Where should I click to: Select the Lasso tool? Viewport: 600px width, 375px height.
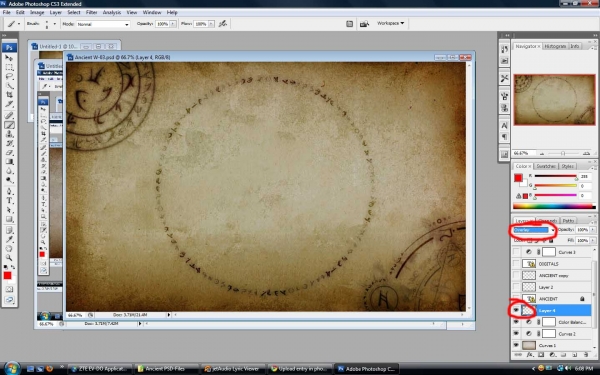[x=9, y=77]
